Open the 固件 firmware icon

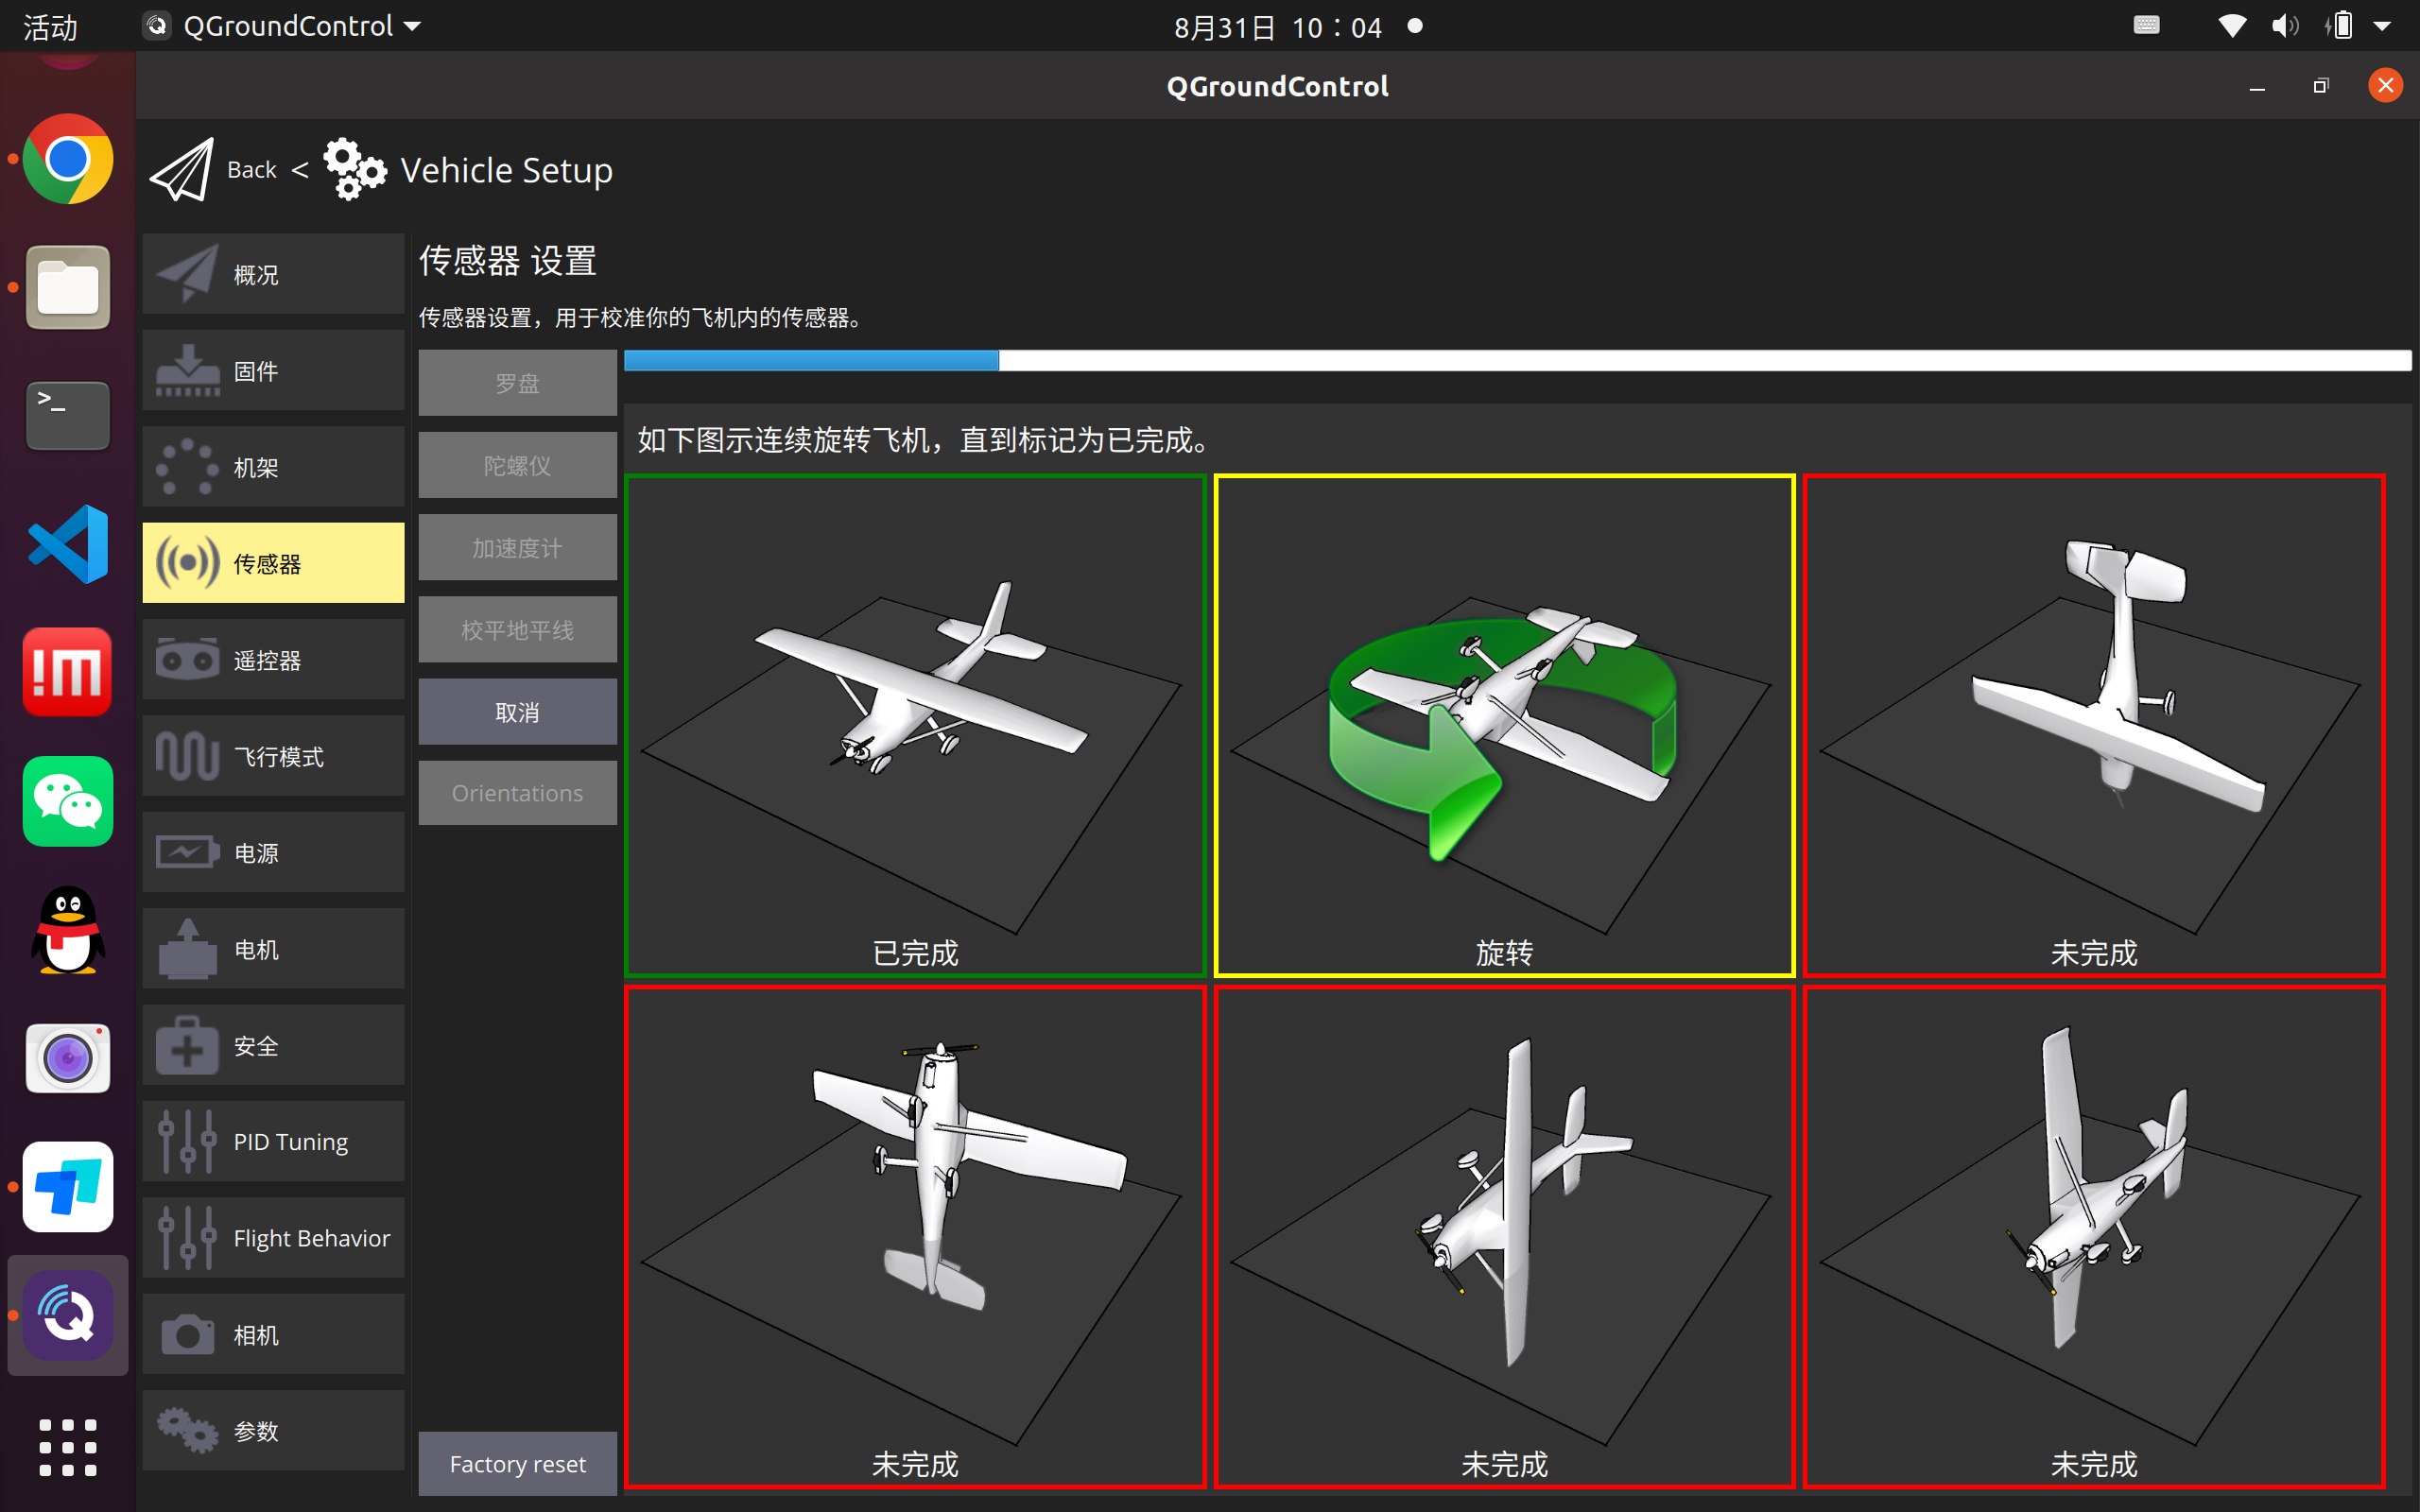(187, 371)
